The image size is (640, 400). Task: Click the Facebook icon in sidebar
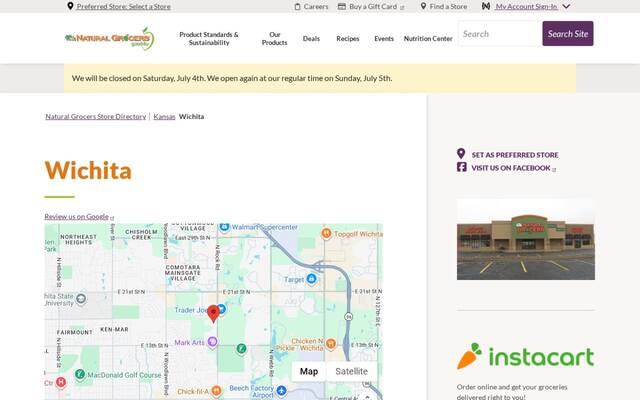point(462,167)
